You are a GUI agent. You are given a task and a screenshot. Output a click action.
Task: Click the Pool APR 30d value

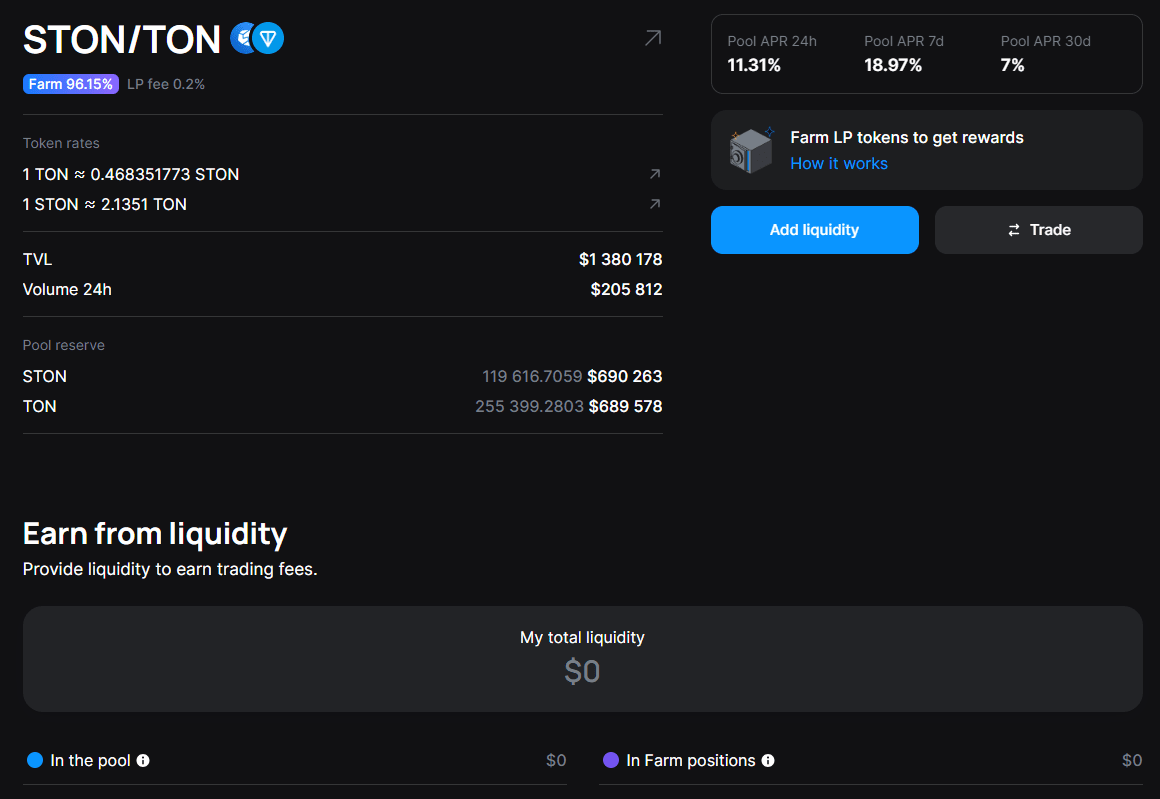point(1012,65)
